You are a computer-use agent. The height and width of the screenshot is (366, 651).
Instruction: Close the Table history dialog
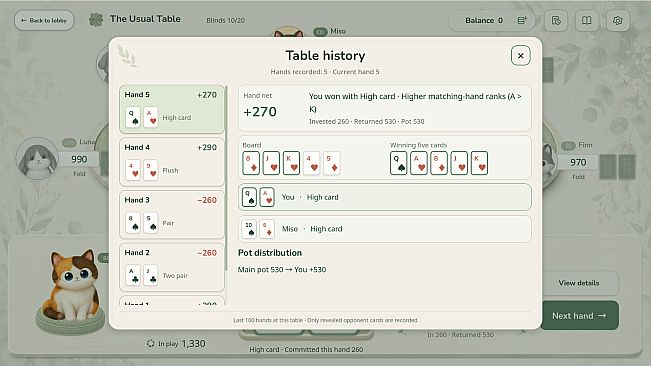pyautogui.click(x=520, y=56)
